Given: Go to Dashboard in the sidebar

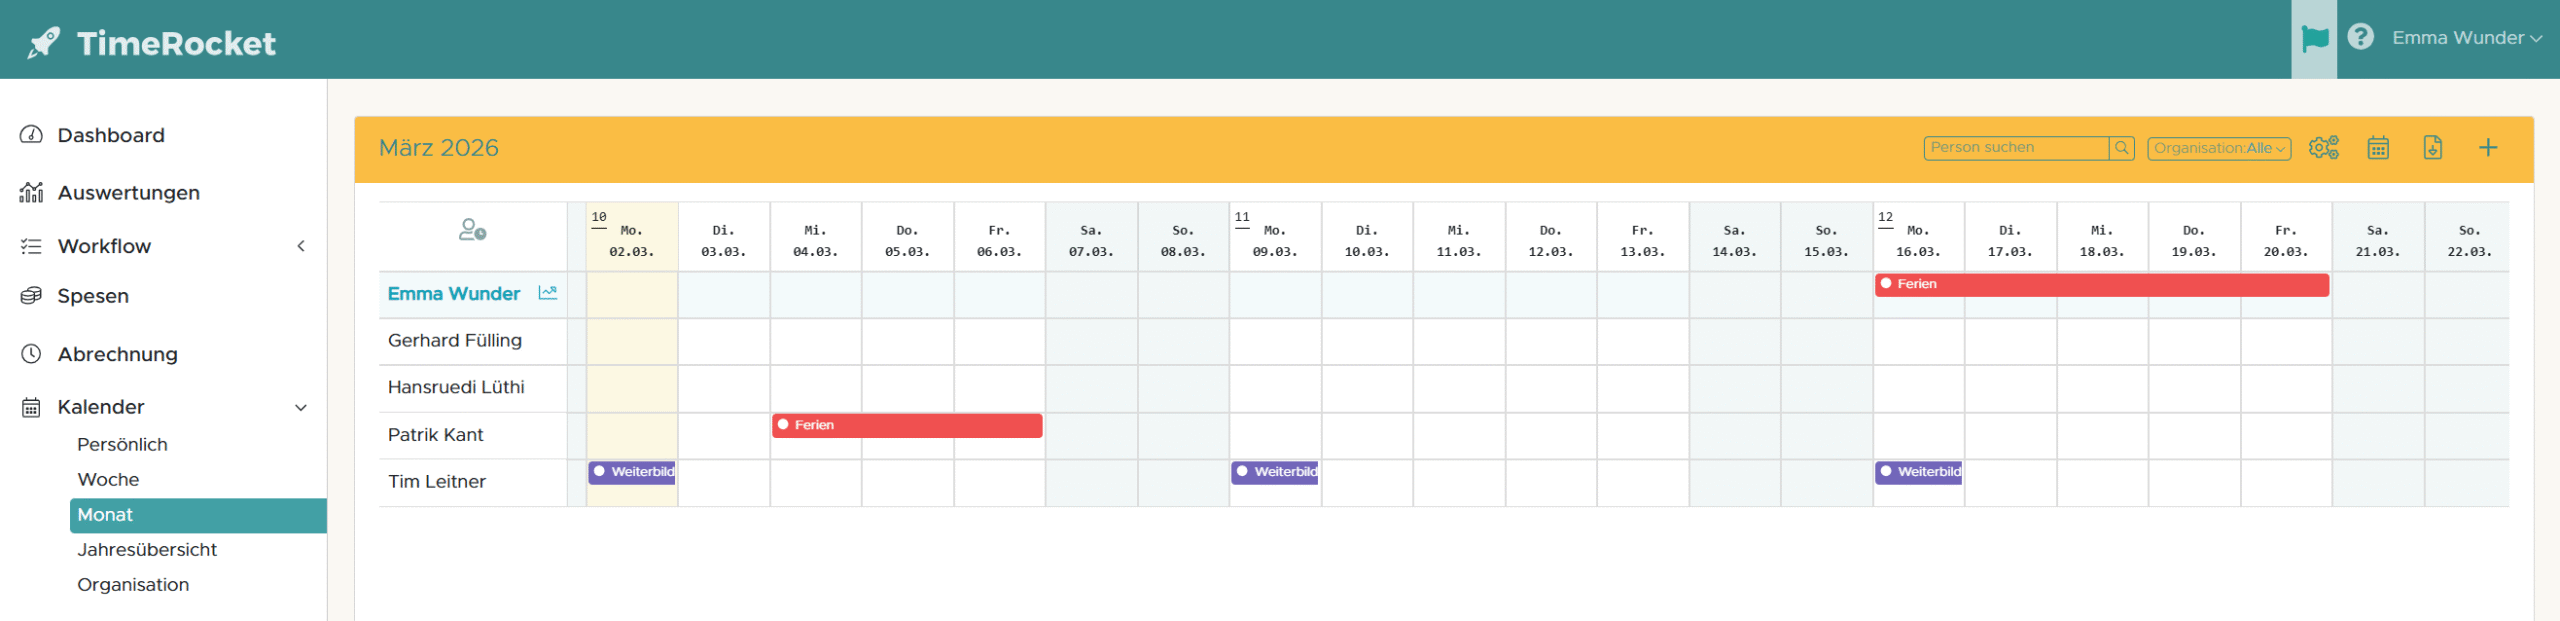Looking at the screenshot, I should pos(110,135).
